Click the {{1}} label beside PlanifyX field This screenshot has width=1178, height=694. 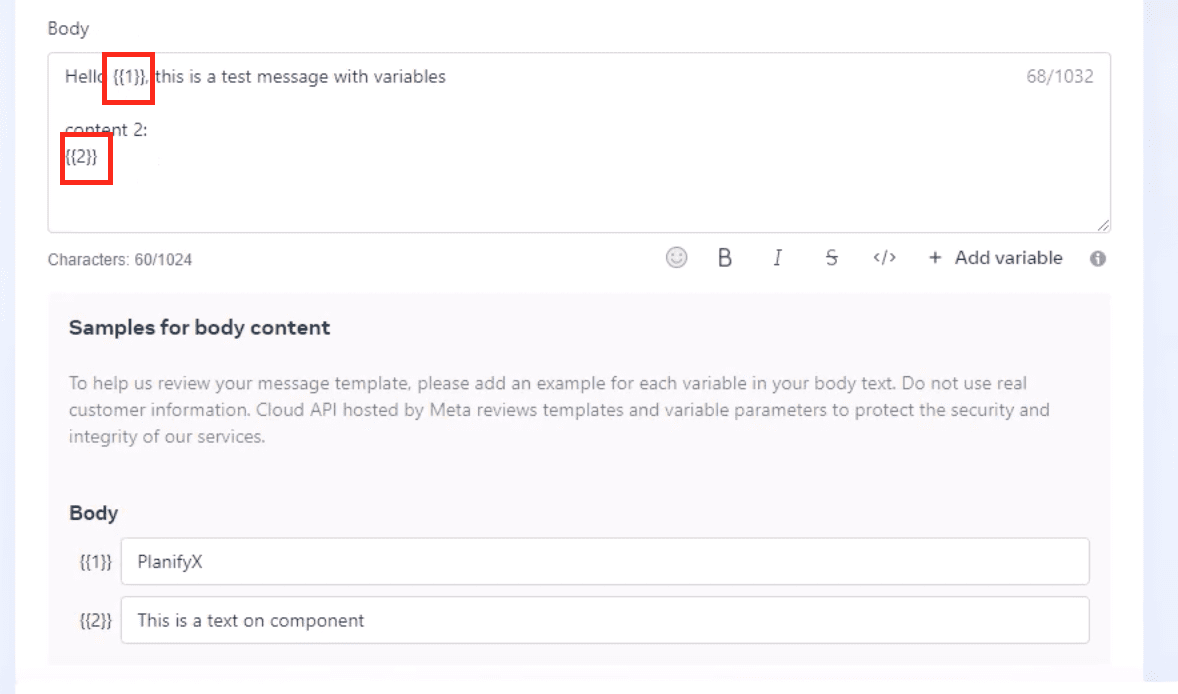95,562
